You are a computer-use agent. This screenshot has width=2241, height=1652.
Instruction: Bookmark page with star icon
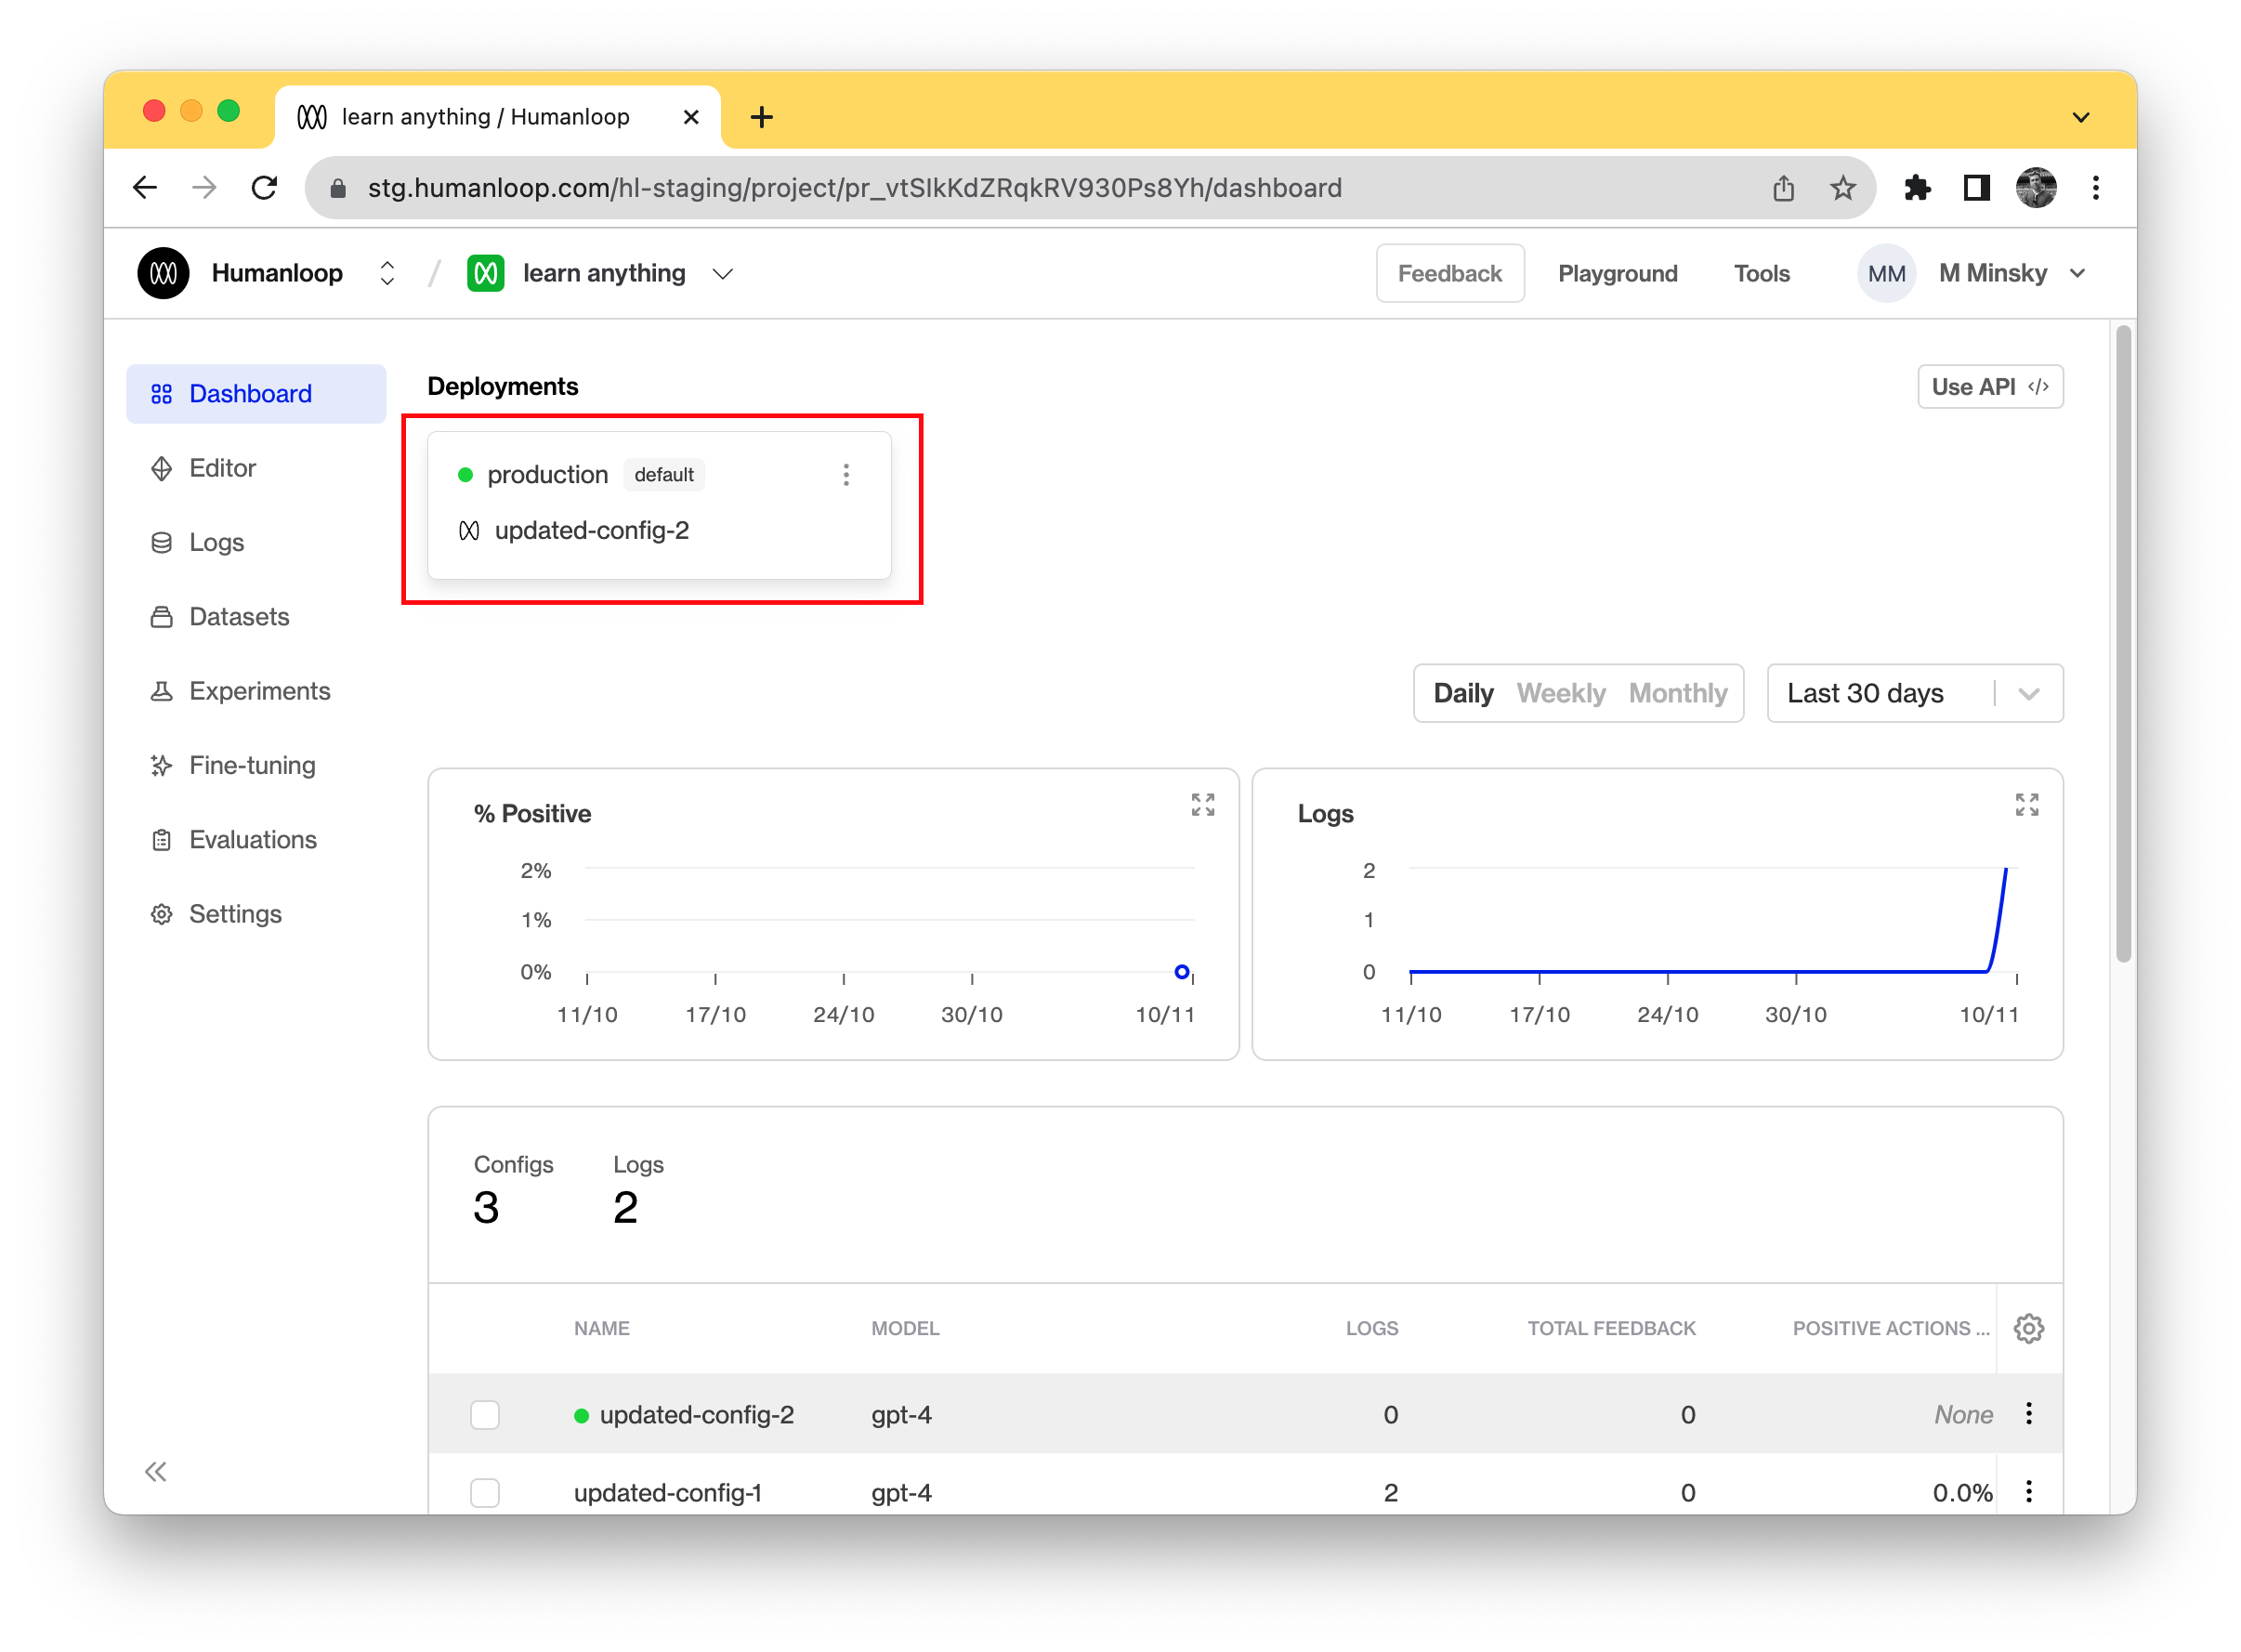pyautogui.click(x=1842, y=187)
